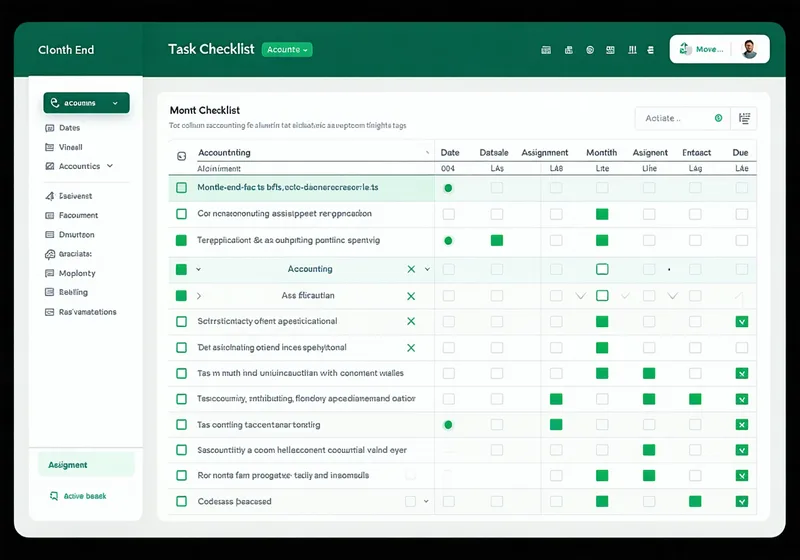Click the green icon in Actiate field

(718, 118)
